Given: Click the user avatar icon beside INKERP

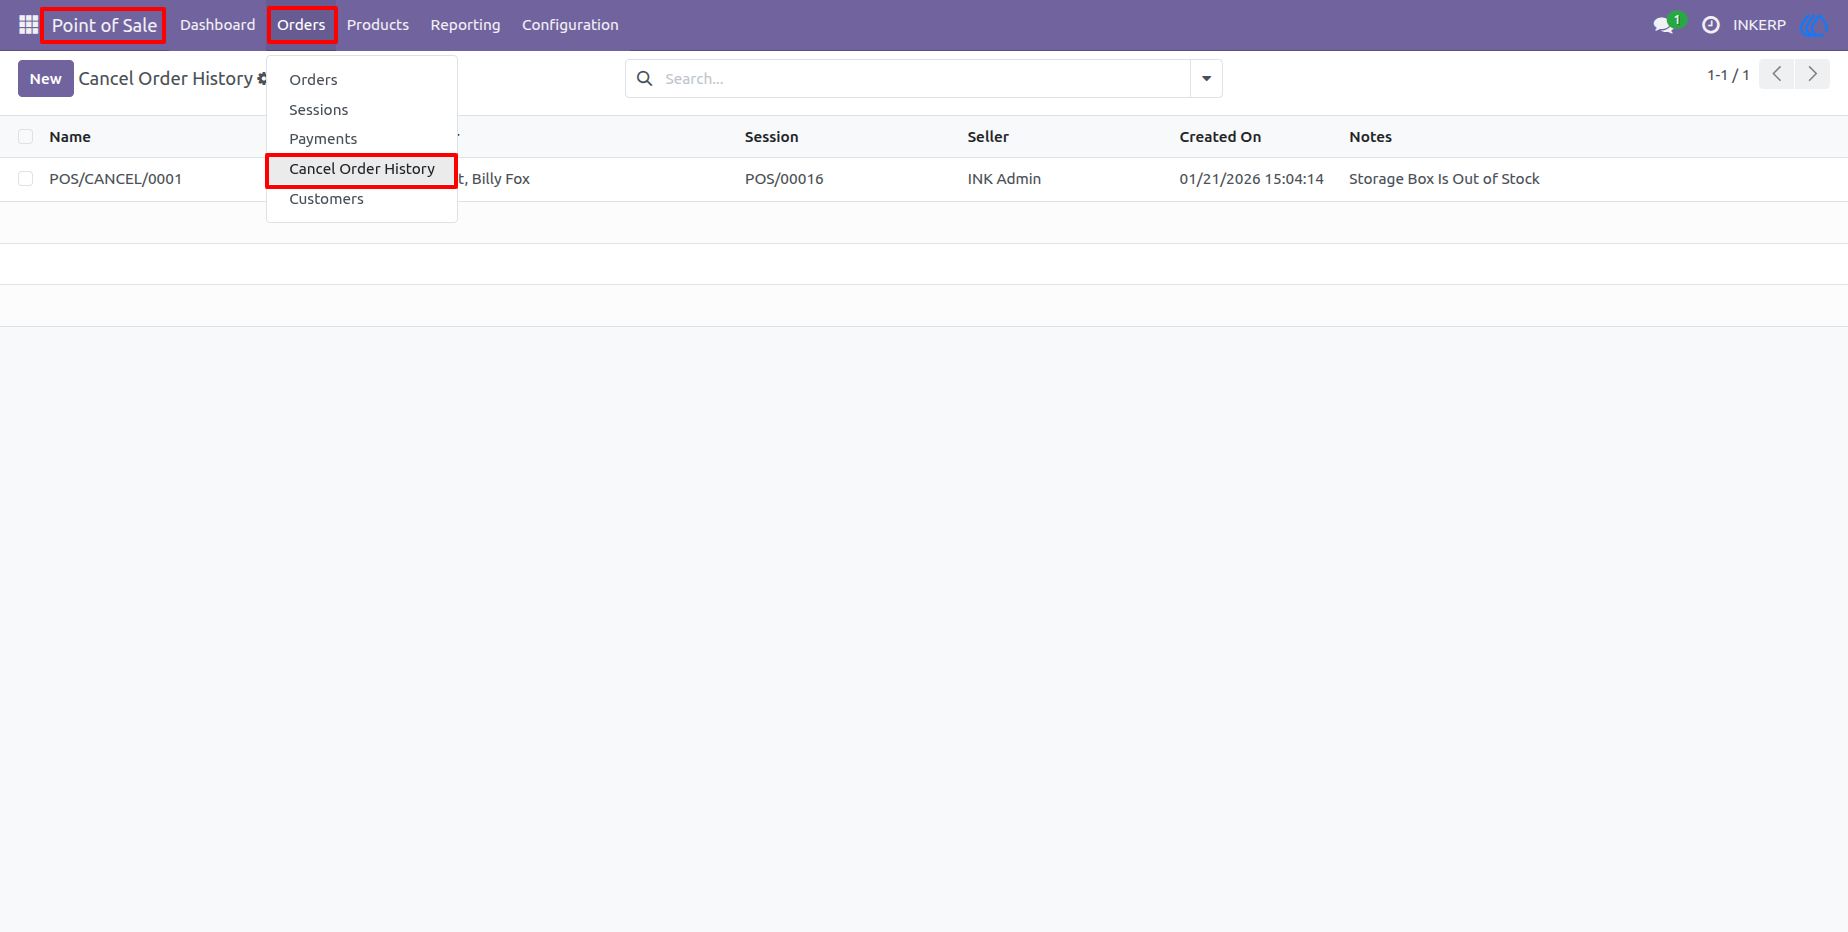Looking at the screenshot, I should 1813,25.
